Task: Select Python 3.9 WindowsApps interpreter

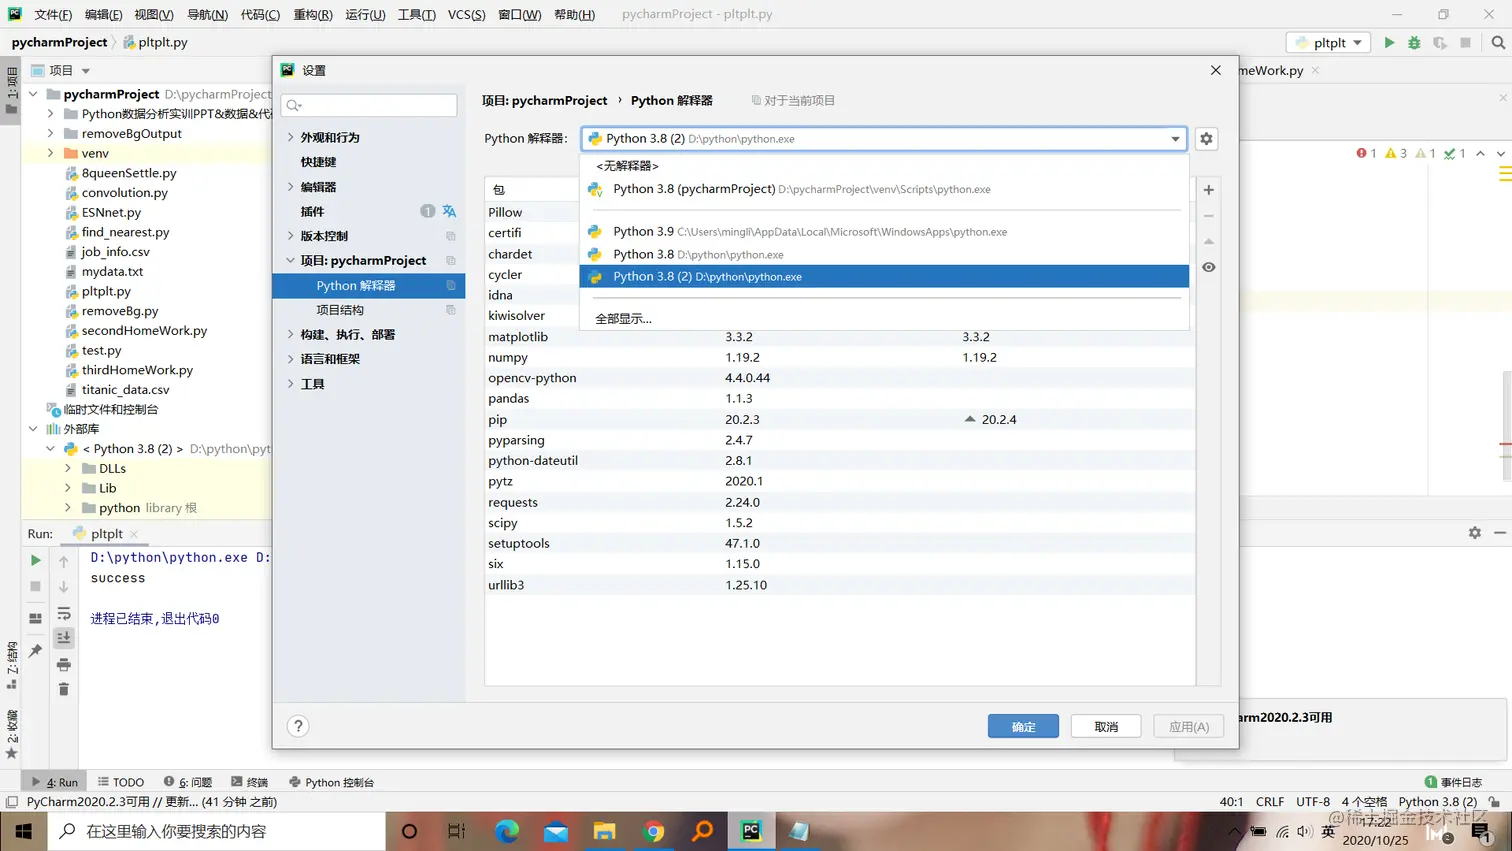Action: pos(884,232)
